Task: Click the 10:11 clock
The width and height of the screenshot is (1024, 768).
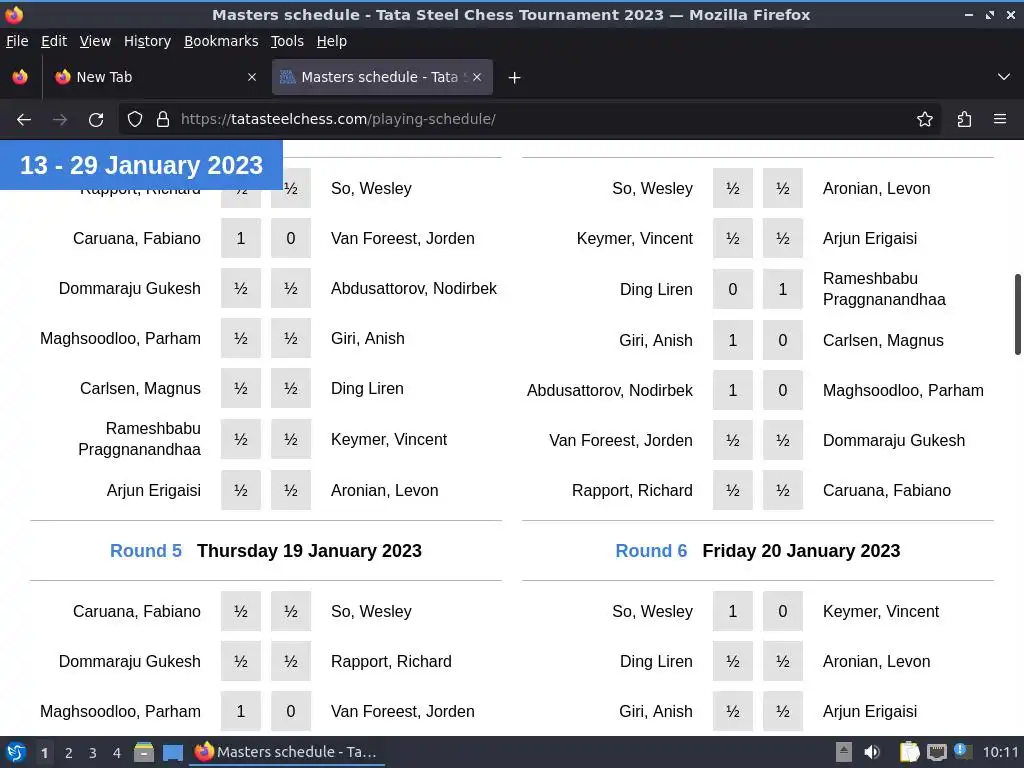Action: [x=1000, y=752]
